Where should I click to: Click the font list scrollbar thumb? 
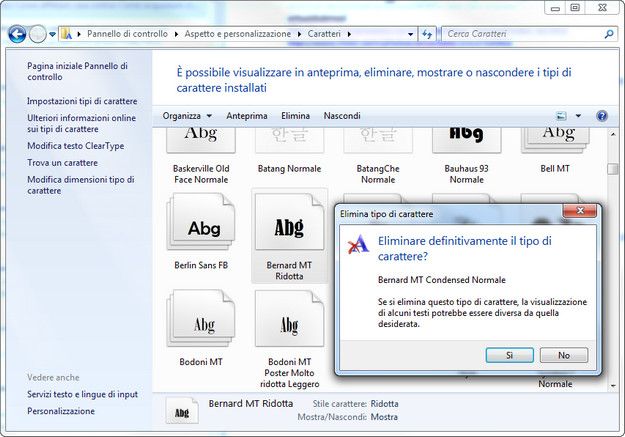point(613,169)
